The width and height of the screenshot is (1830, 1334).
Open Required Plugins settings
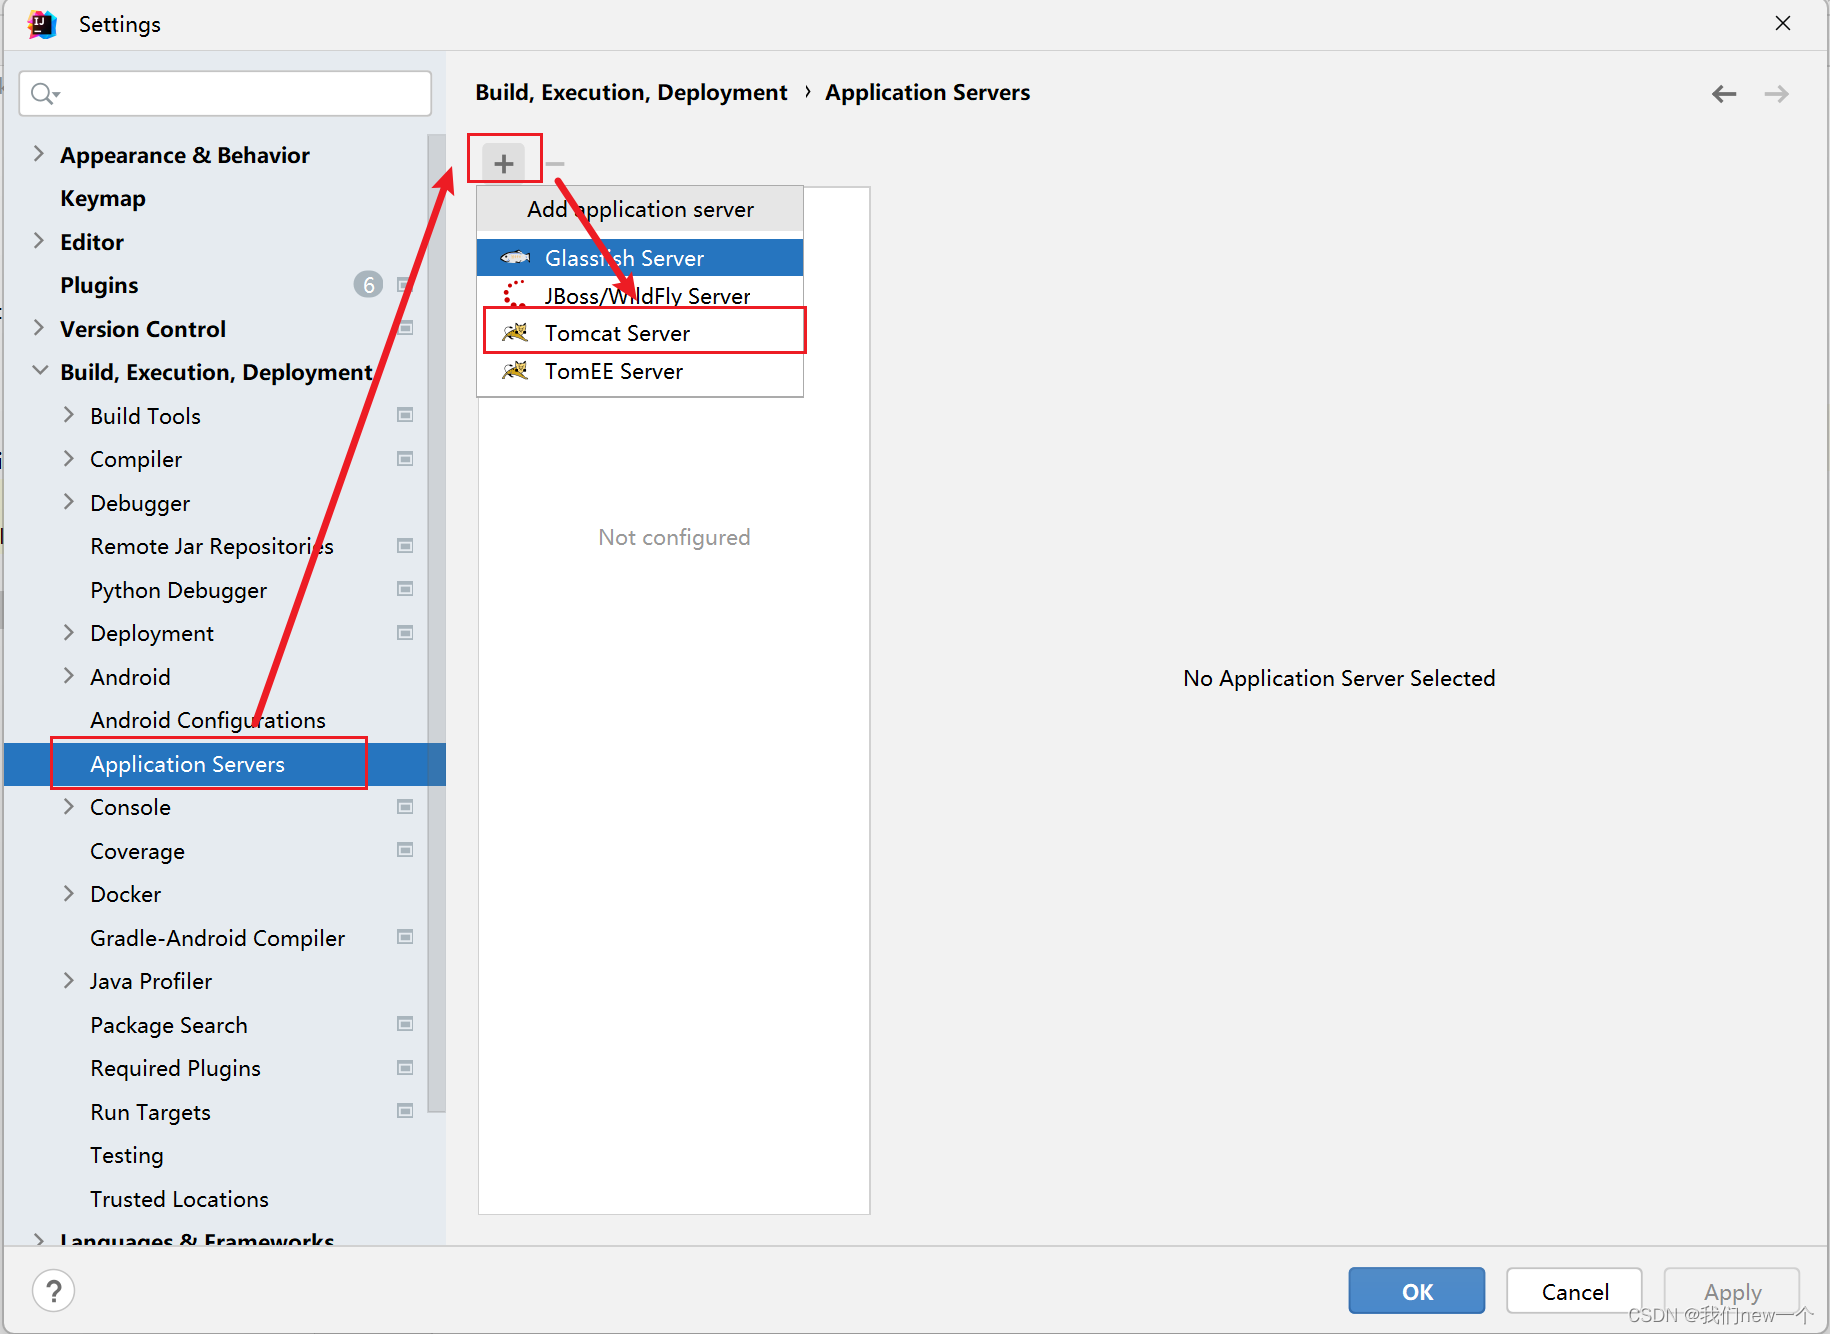click(x=175, y=1068)
